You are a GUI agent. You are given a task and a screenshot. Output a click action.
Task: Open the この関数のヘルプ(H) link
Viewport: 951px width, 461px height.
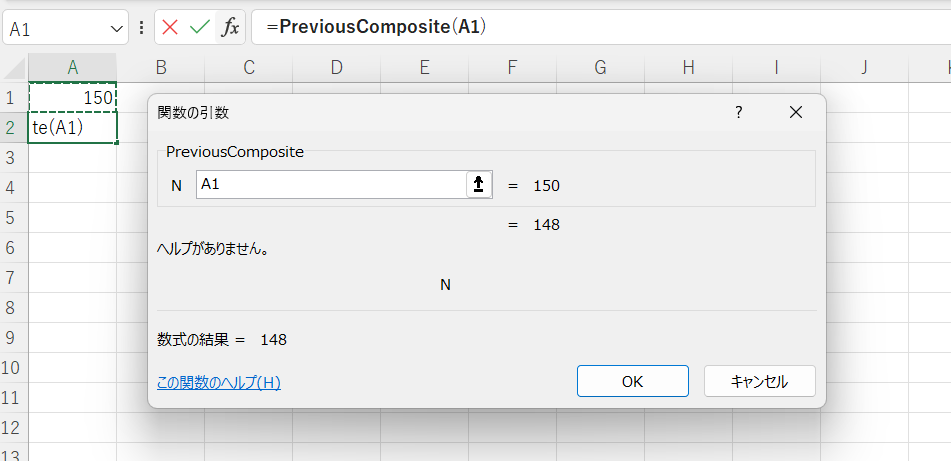click(218, 383)
